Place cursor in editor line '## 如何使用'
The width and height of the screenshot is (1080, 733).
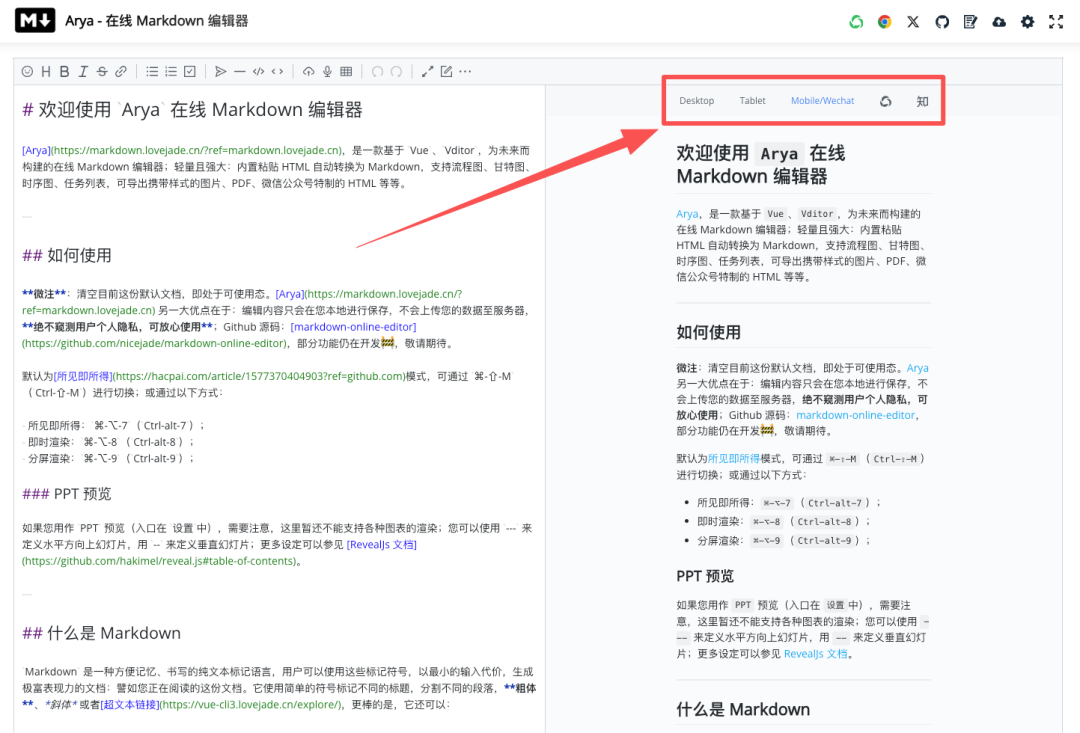coord(67,256)
